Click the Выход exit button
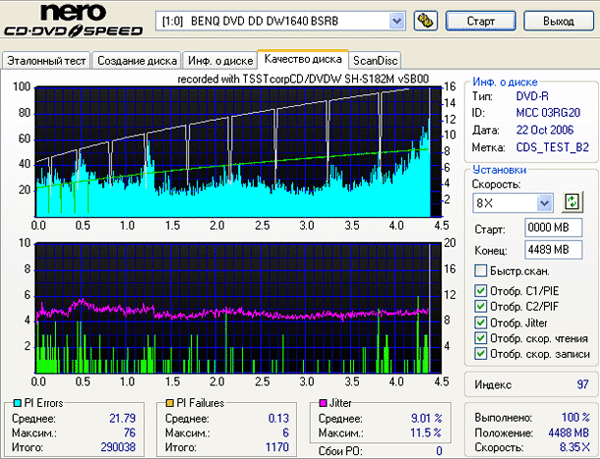The image size is (600, 459). tap(557, 20)
